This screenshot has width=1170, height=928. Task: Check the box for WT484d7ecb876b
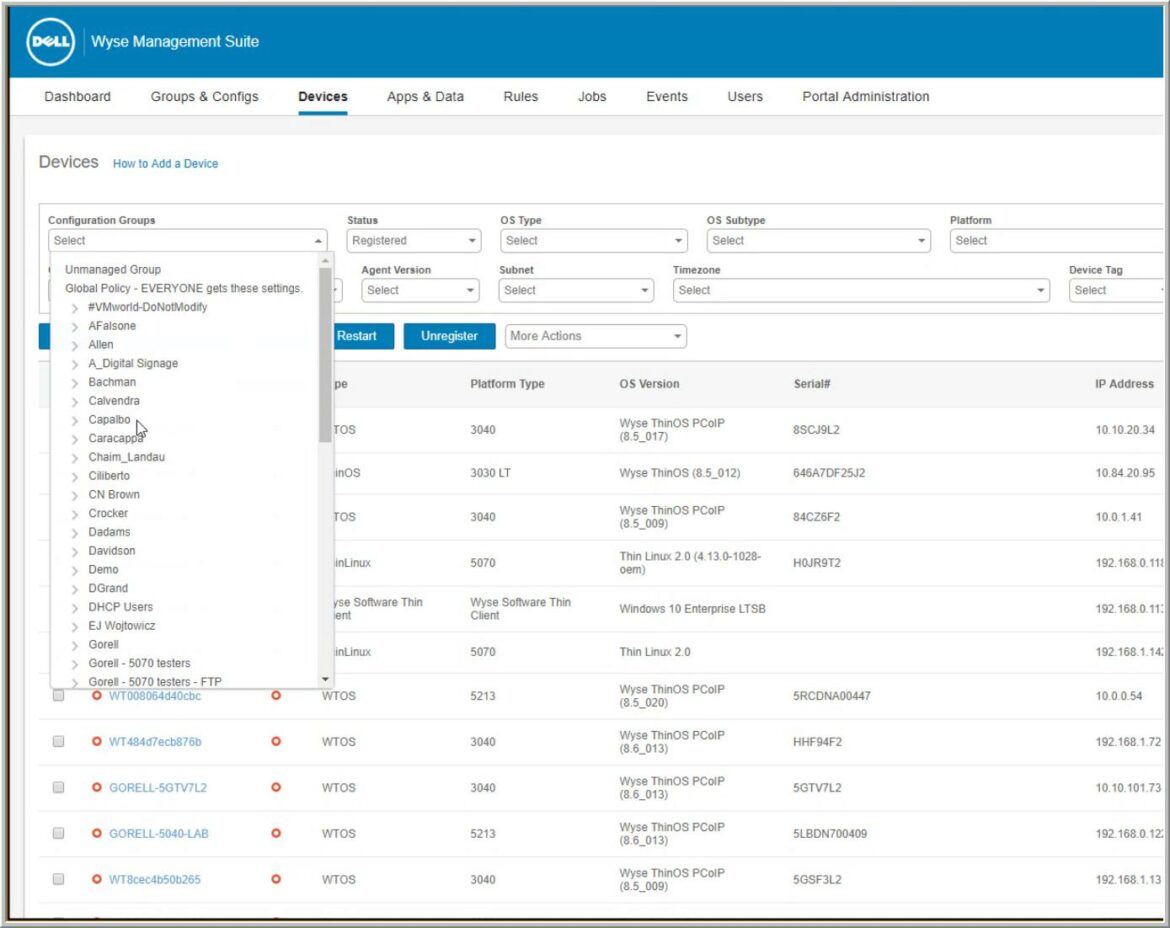pos(58,742)
